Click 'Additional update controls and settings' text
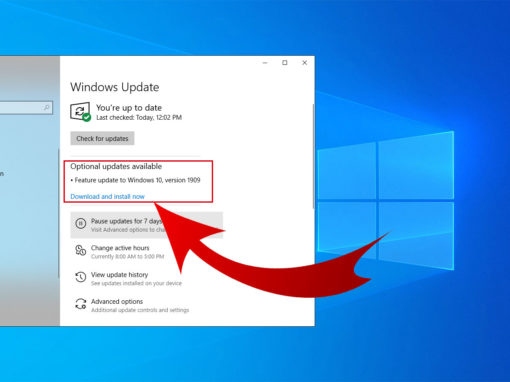Image resolution: width=510 pixels, height=382 pixels. point(140,310)
